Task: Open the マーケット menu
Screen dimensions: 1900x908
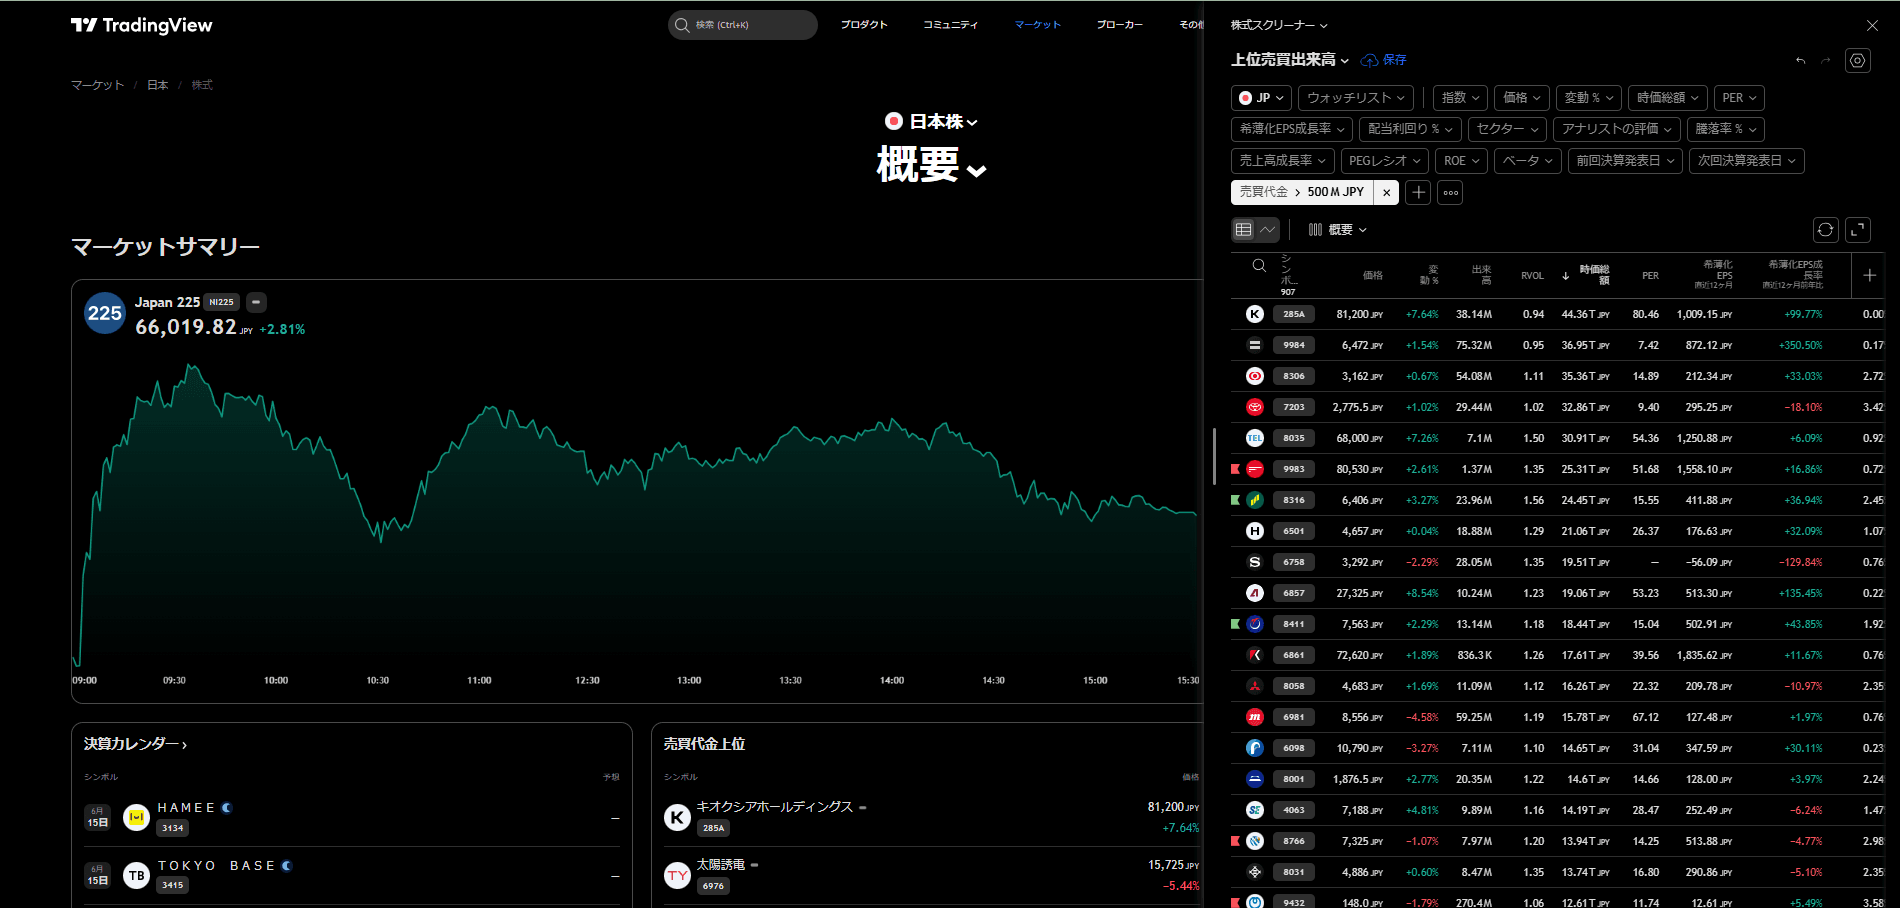Action: (x=1037, y=25)
